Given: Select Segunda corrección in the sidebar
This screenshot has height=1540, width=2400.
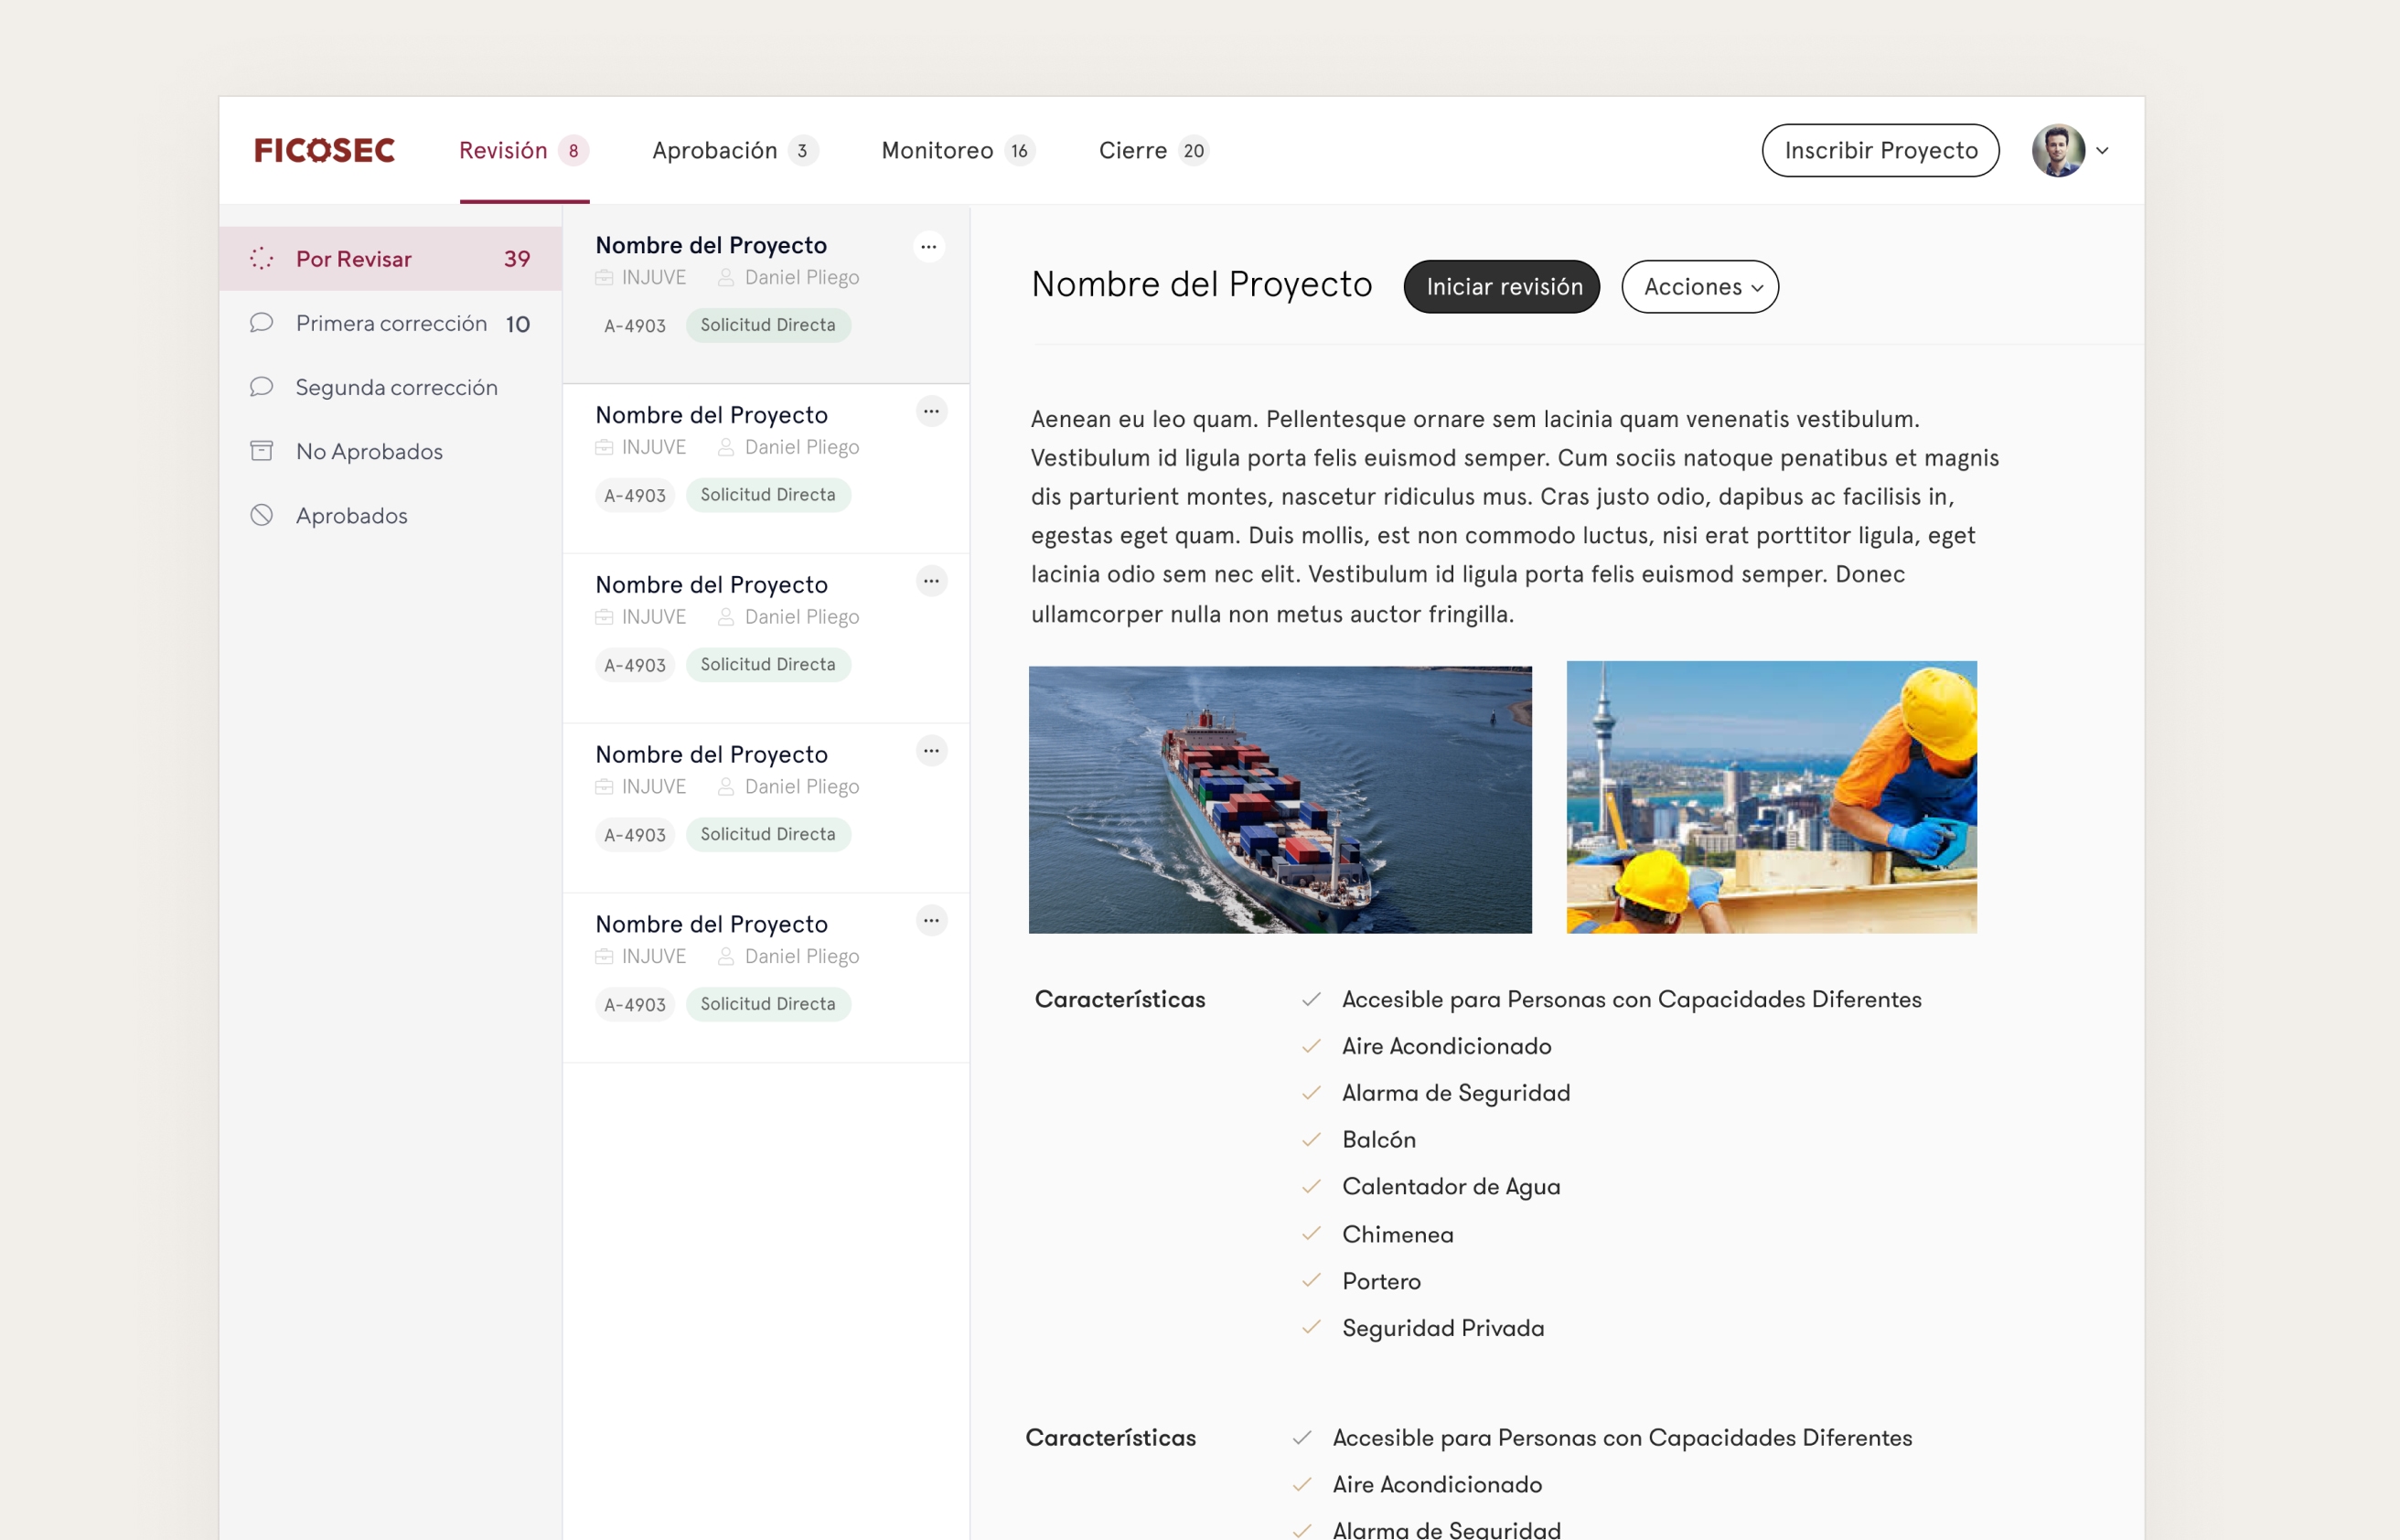Looking at the screenshot, I should pyautogui.click(x=396, y=387).
